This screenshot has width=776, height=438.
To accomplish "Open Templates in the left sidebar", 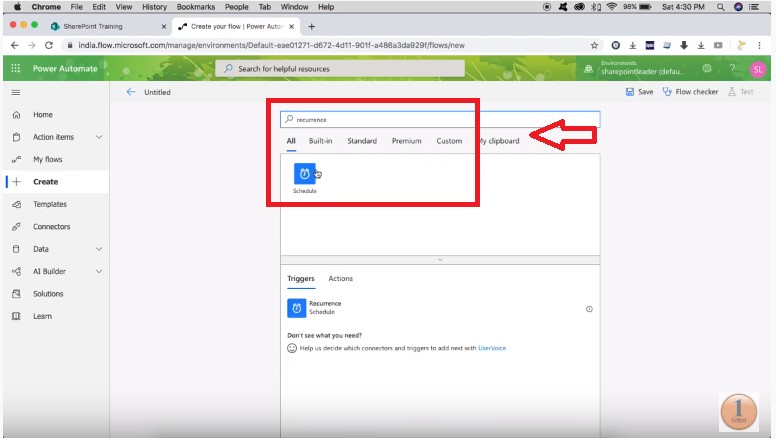I will tap(50, 204).
